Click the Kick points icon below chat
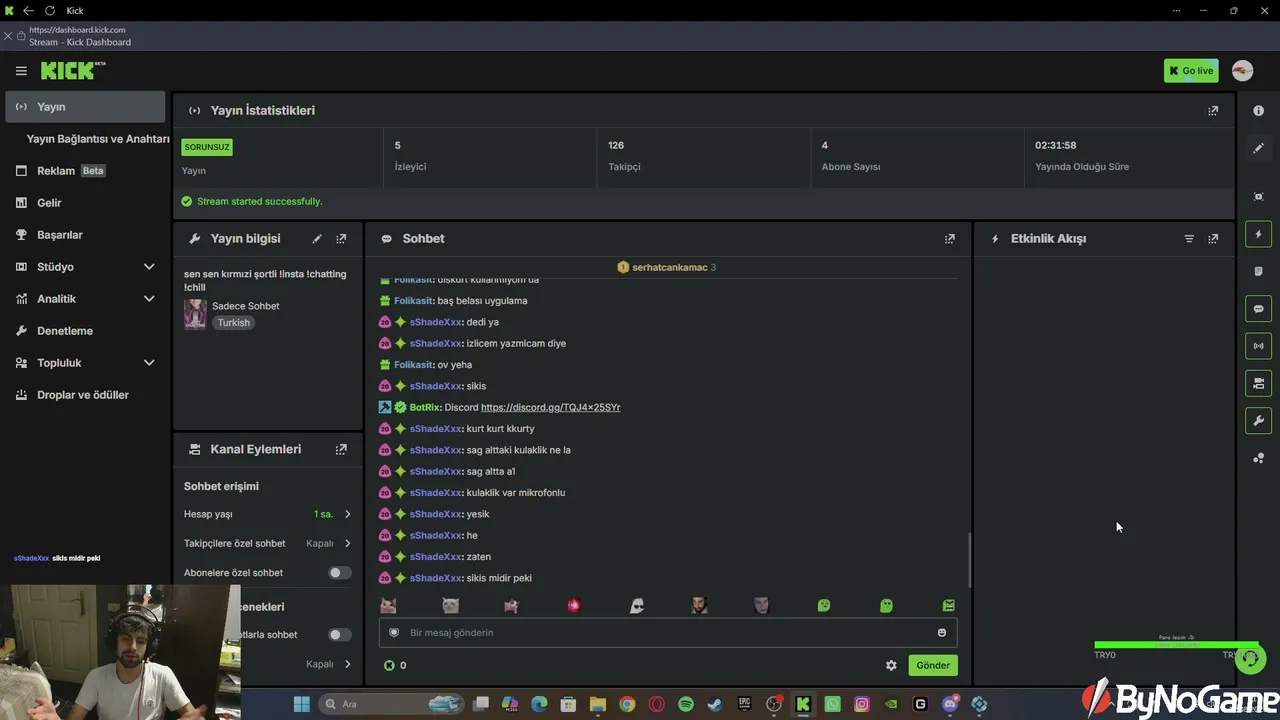This screenshot has width=1280, height=720. point(389,665)
